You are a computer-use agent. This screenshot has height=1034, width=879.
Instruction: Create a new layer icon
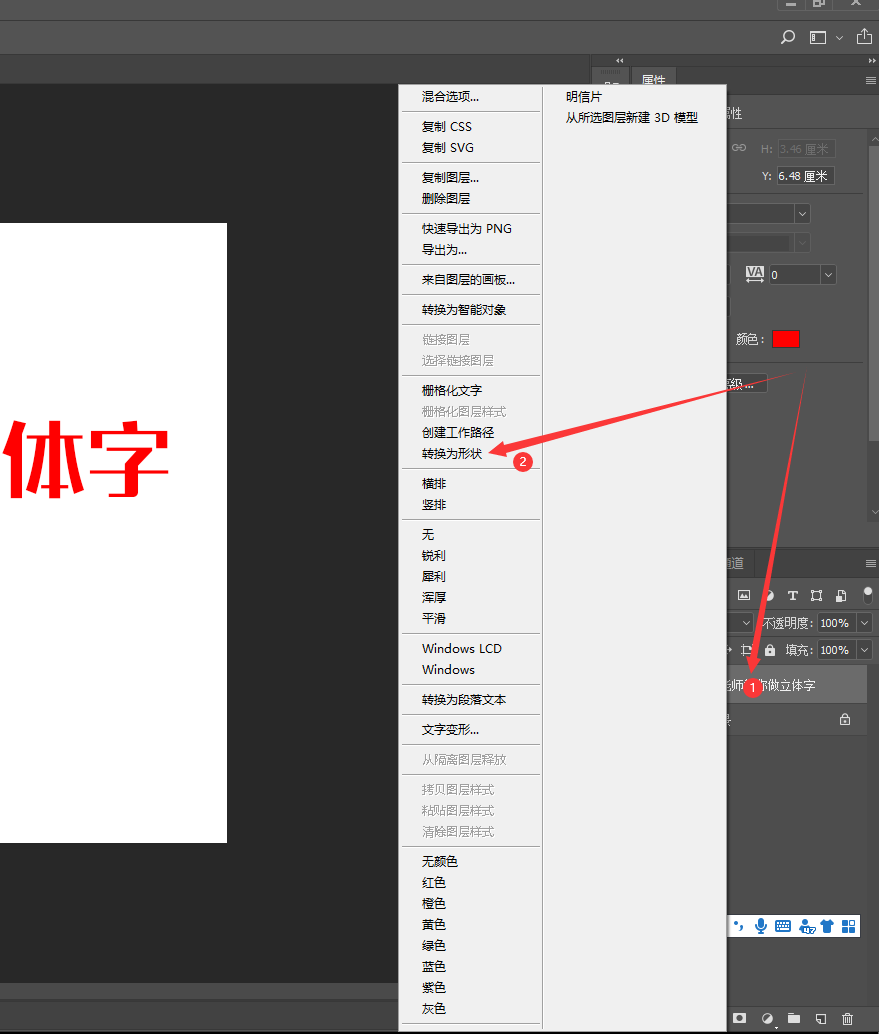click(x=820, y=1019)
